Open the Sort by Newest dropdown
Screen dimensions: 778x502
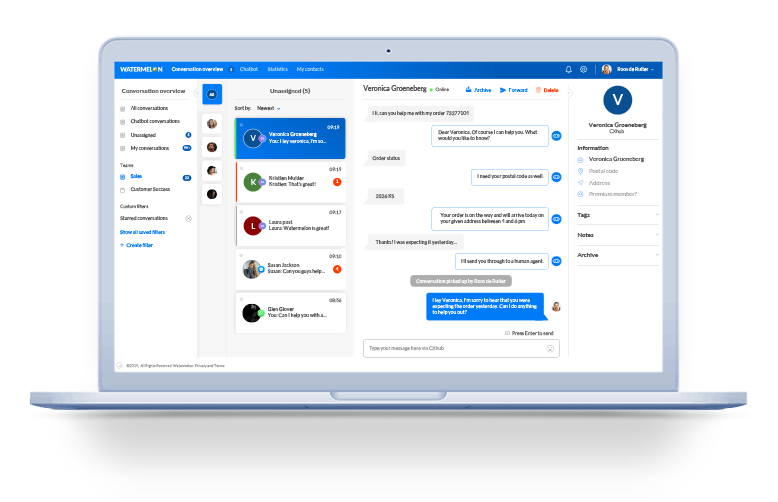pyautogui.click(x=268, y=108)
